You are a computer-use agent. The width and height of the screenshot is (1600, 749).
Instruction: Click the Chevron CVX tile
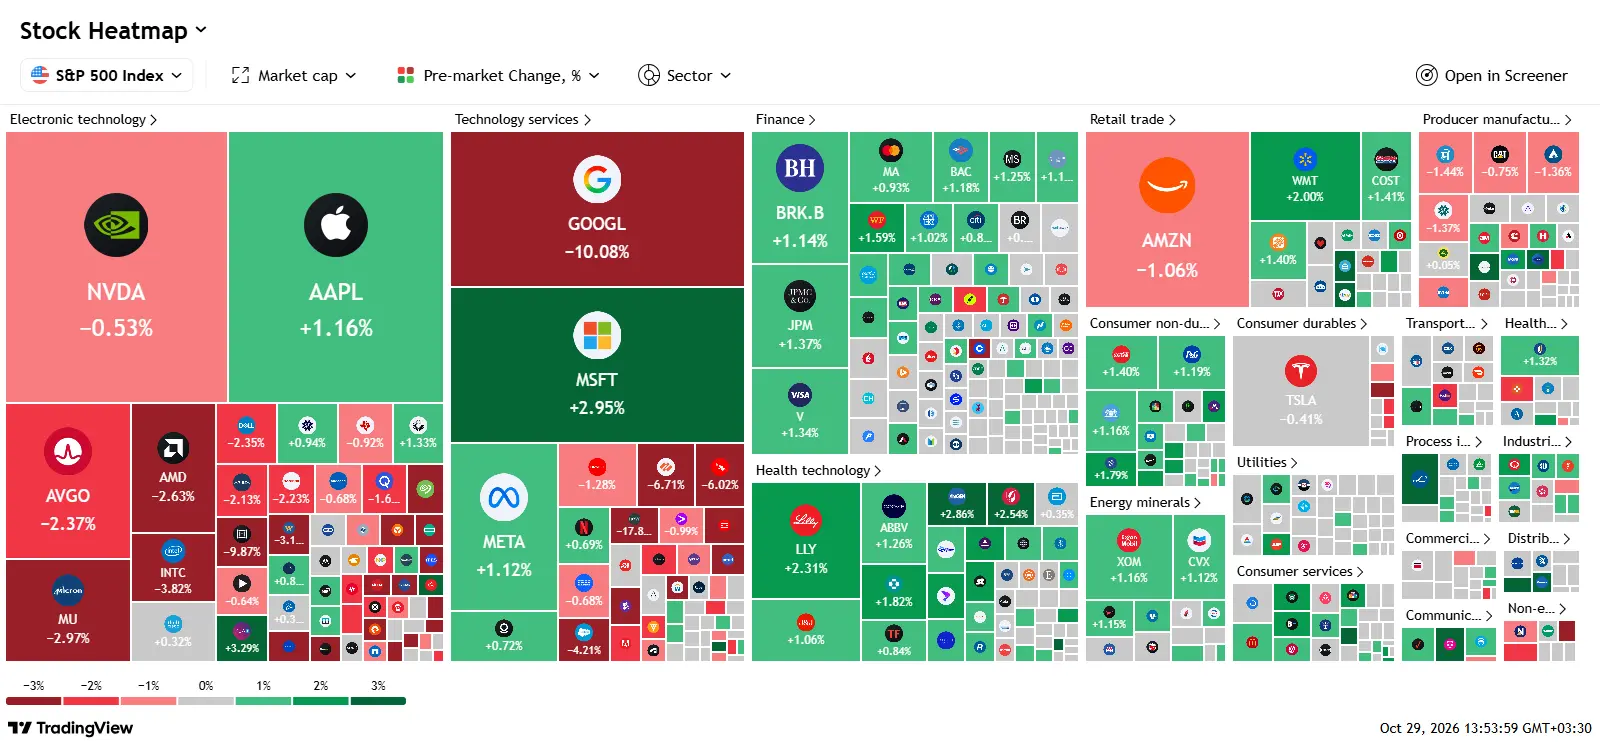pyautogui.click(x=1199, y=557)
